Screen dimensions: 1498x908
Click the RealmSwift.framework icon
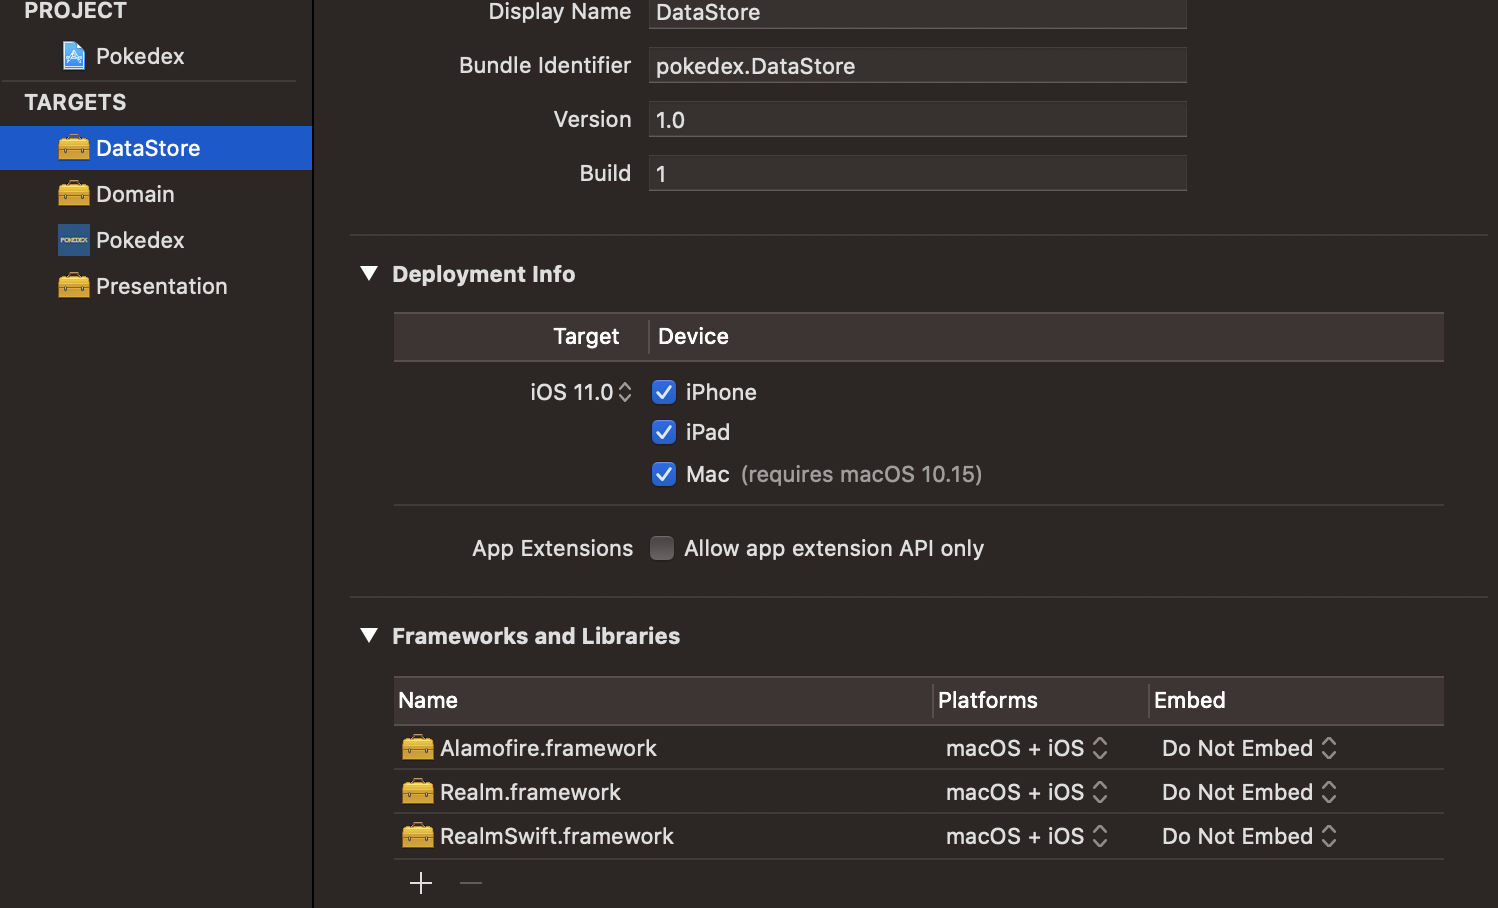pyautogui.click(x=417, y=835)
